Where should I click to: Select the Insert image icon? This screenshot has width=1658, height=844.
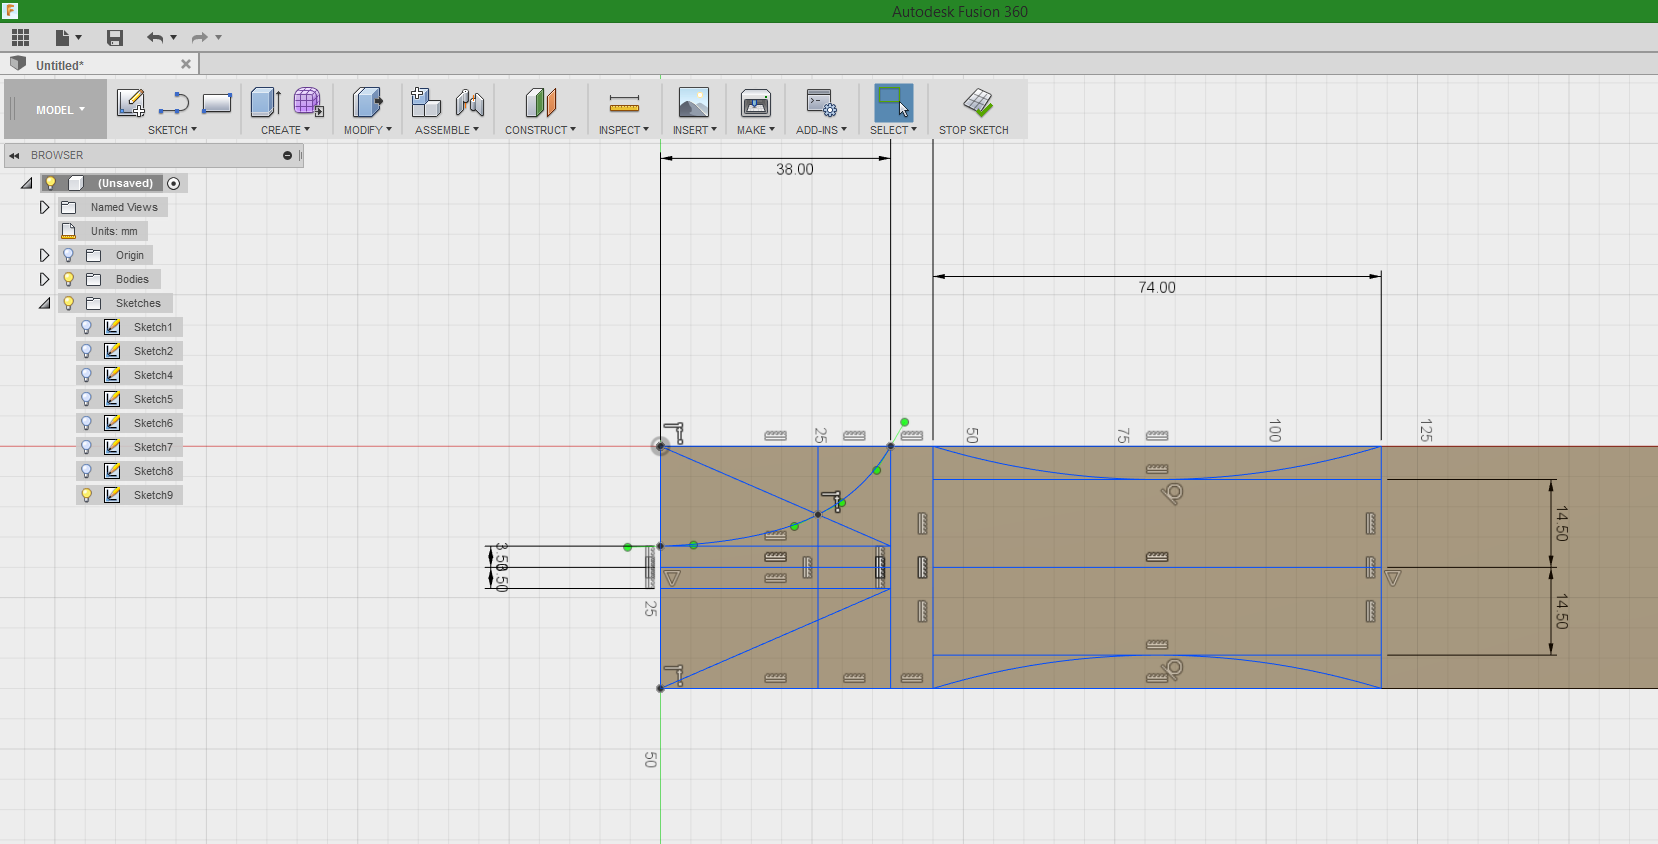tap(694, 102)
